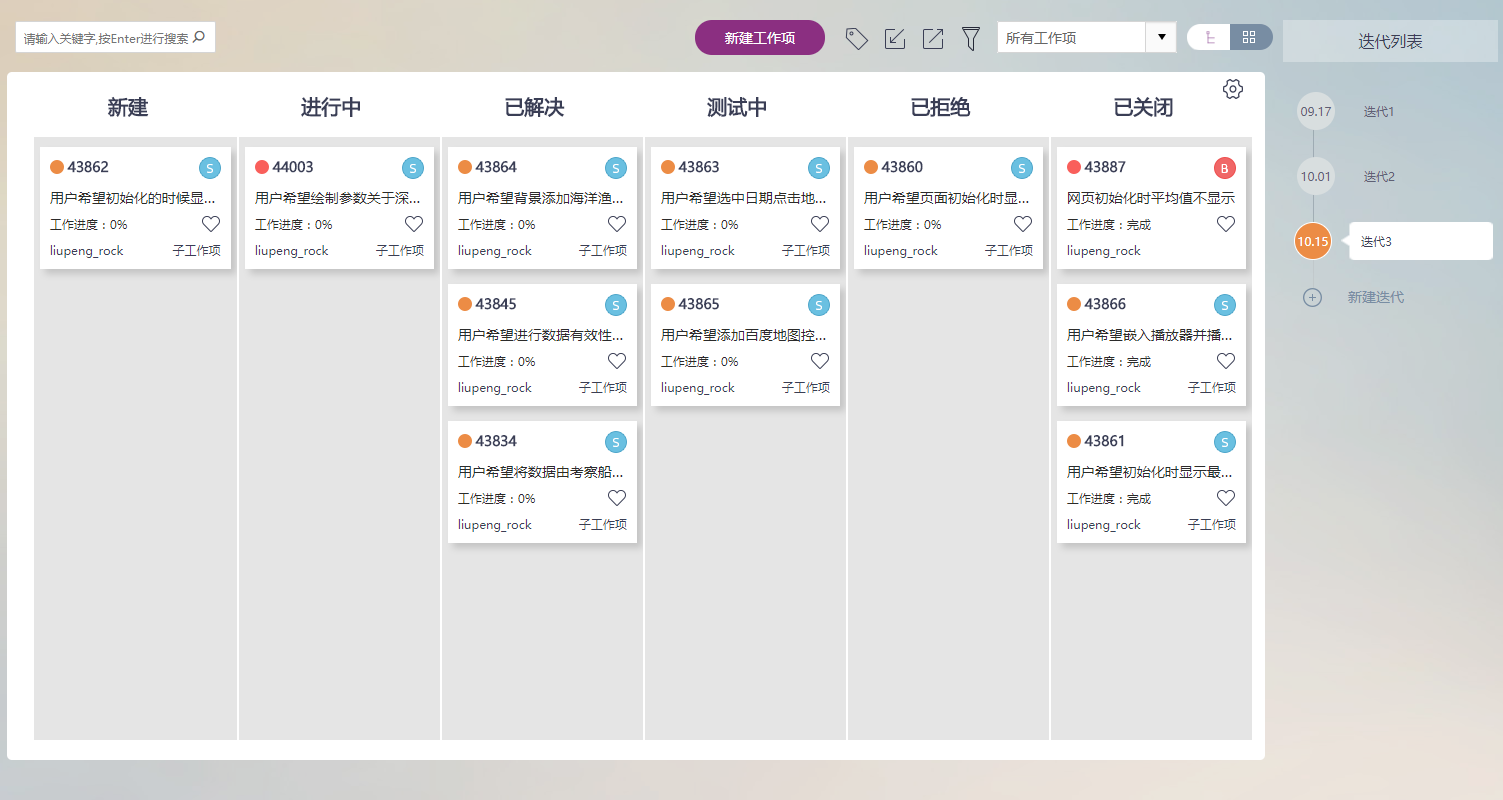Click the plus icon for 新建迭代
The image size is (1503, 800).
pos(1313,297)
